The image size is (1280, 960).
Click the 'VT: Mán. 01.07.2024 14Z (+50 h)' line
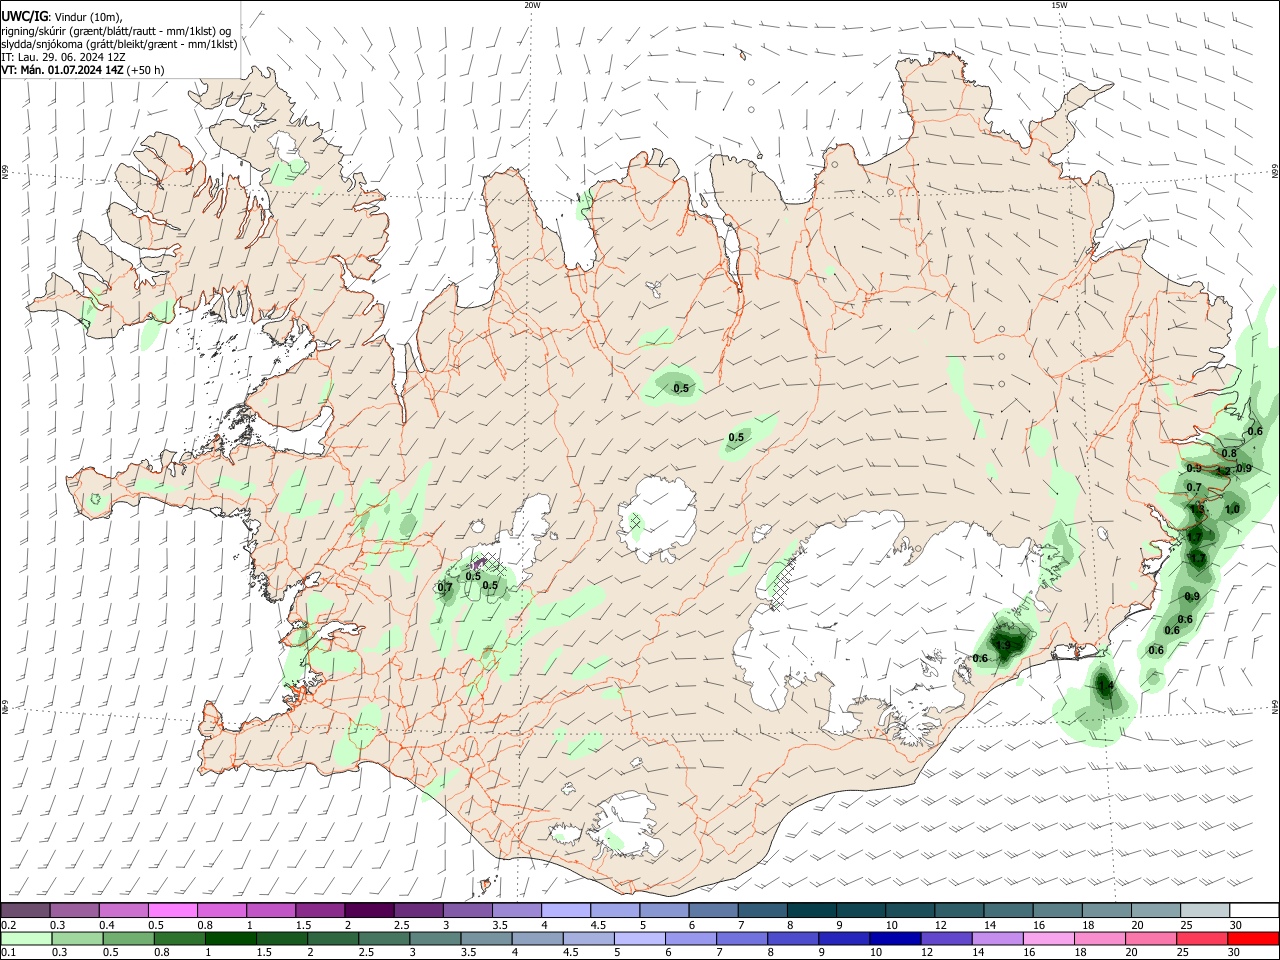tap(83, 70)
